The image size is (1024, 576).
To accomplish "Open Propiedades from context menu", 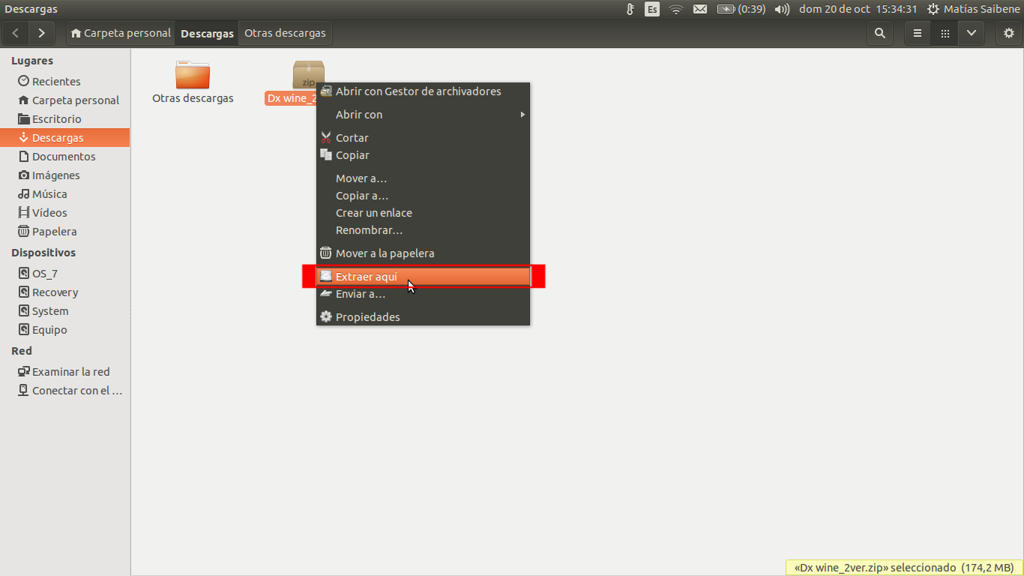I will coord(423,317).
